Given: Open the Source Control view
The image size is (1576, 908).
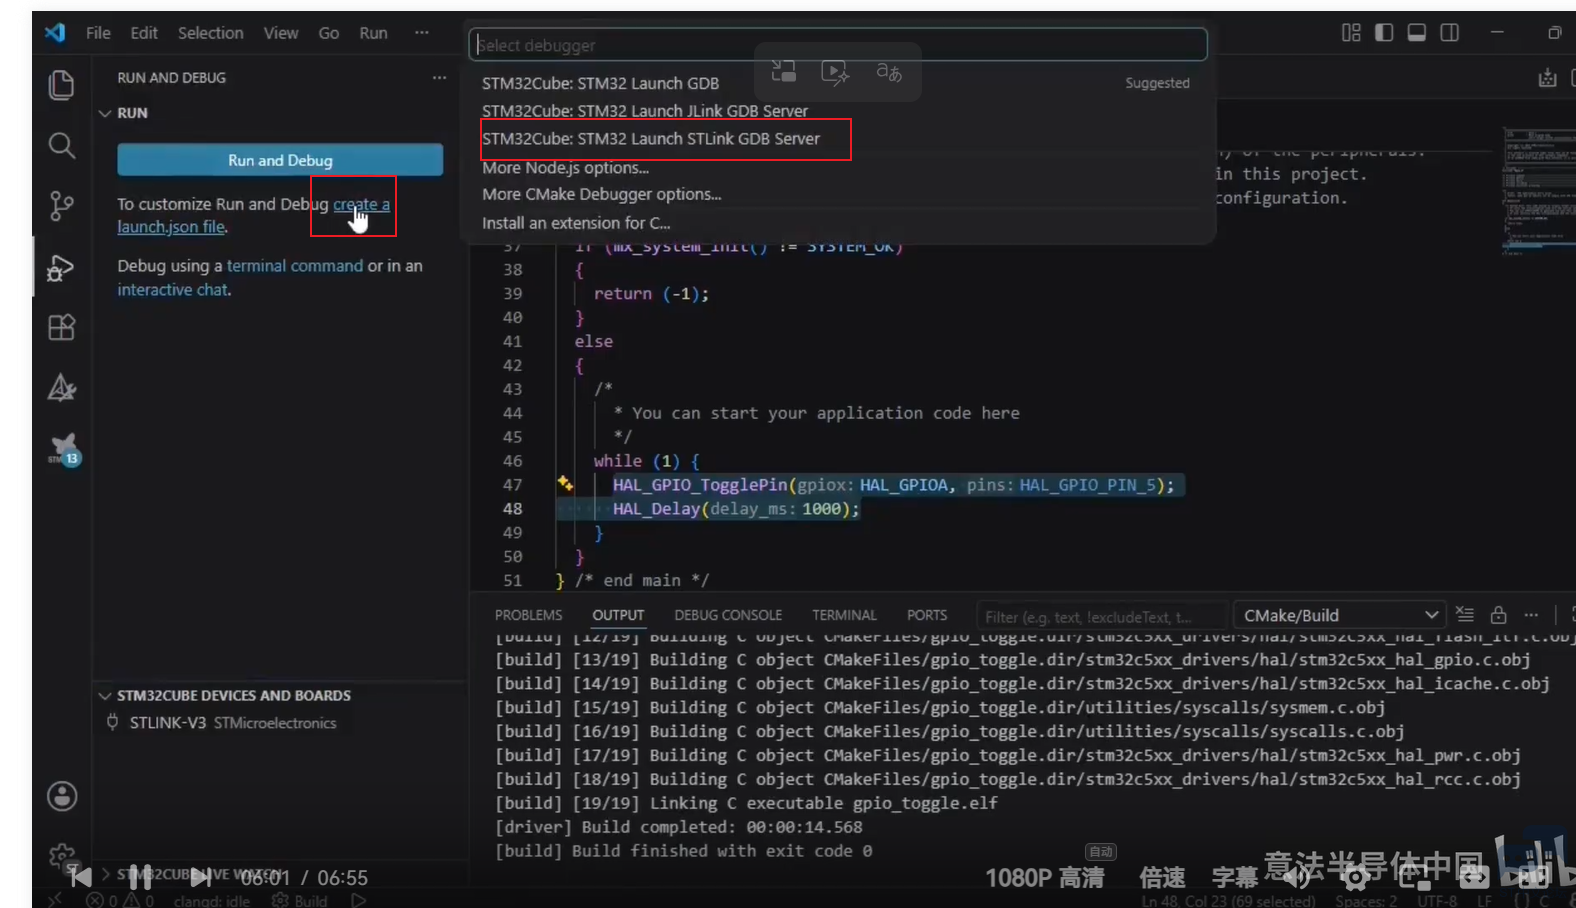Looking at the screenshot, I should [61, 206].
